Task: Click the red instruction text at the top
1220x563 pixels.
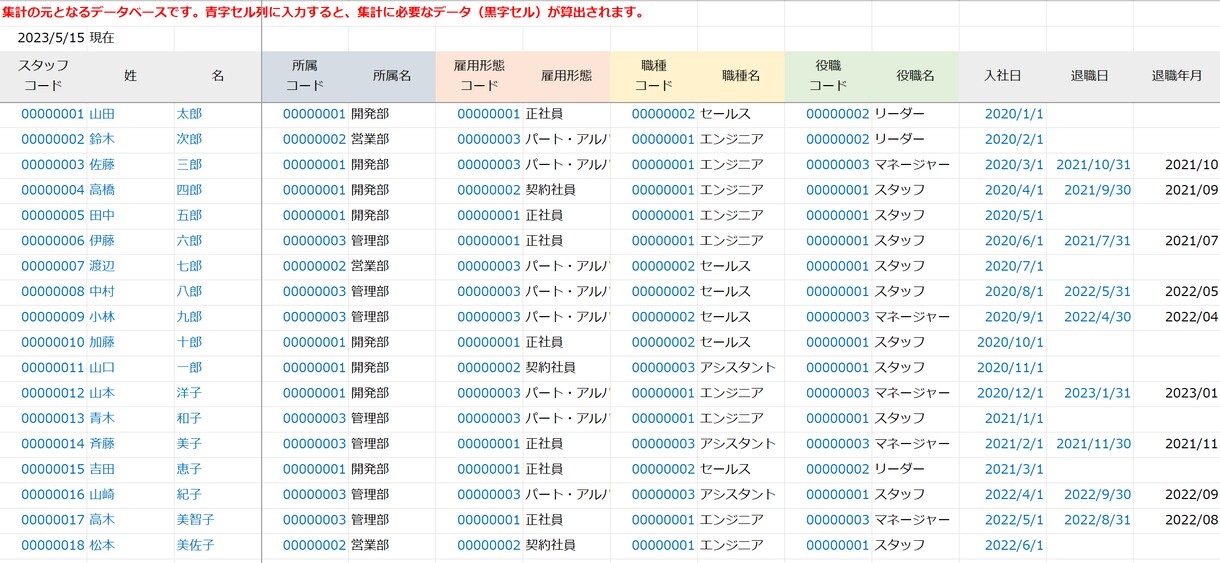Action: click(x=324, y=13)
